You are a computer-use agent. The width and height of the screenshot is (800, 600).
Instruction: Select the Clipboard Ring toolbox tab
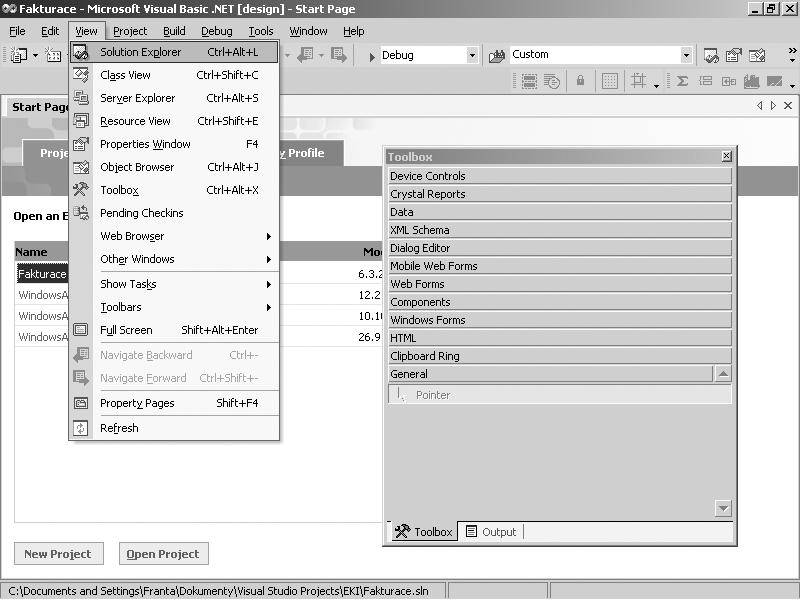click(560, 356)
